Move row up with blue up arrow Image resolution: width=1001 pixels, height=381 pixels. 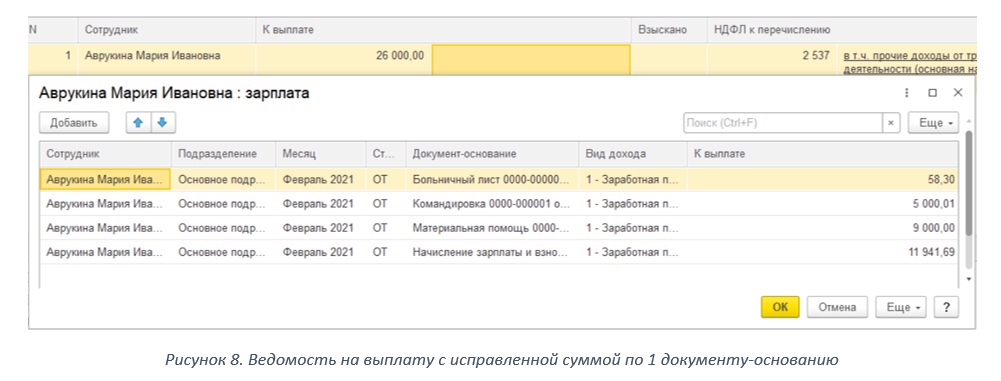pos(139,123)
